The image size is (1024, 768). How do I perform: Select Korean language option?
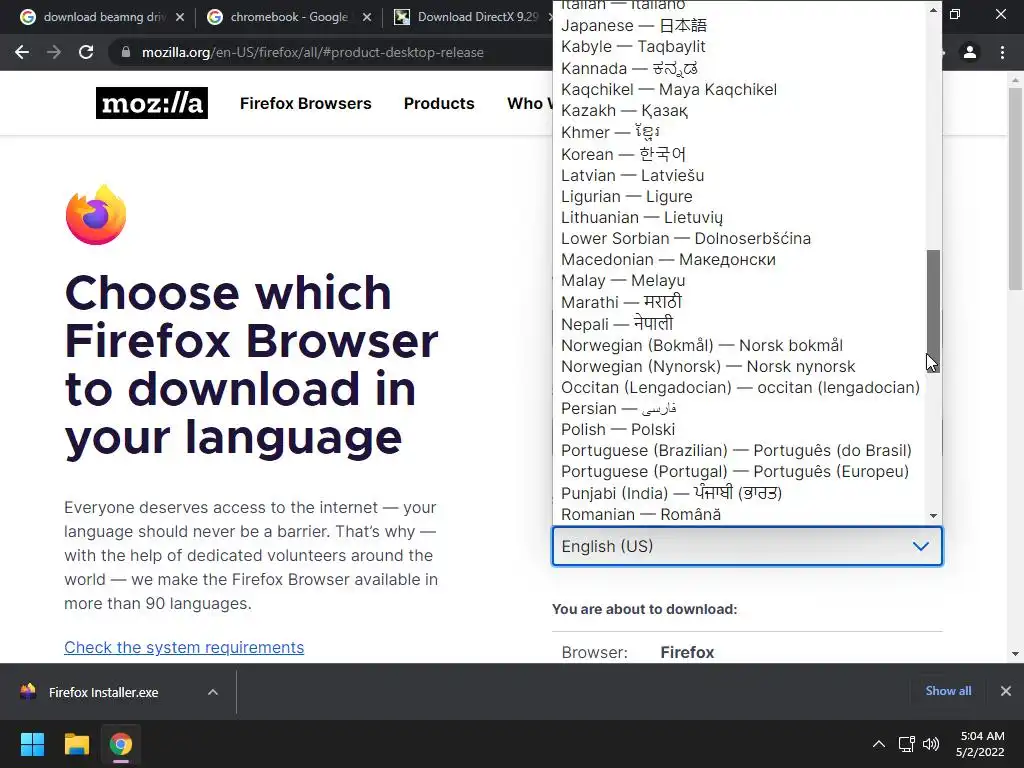tap(739, 154)
